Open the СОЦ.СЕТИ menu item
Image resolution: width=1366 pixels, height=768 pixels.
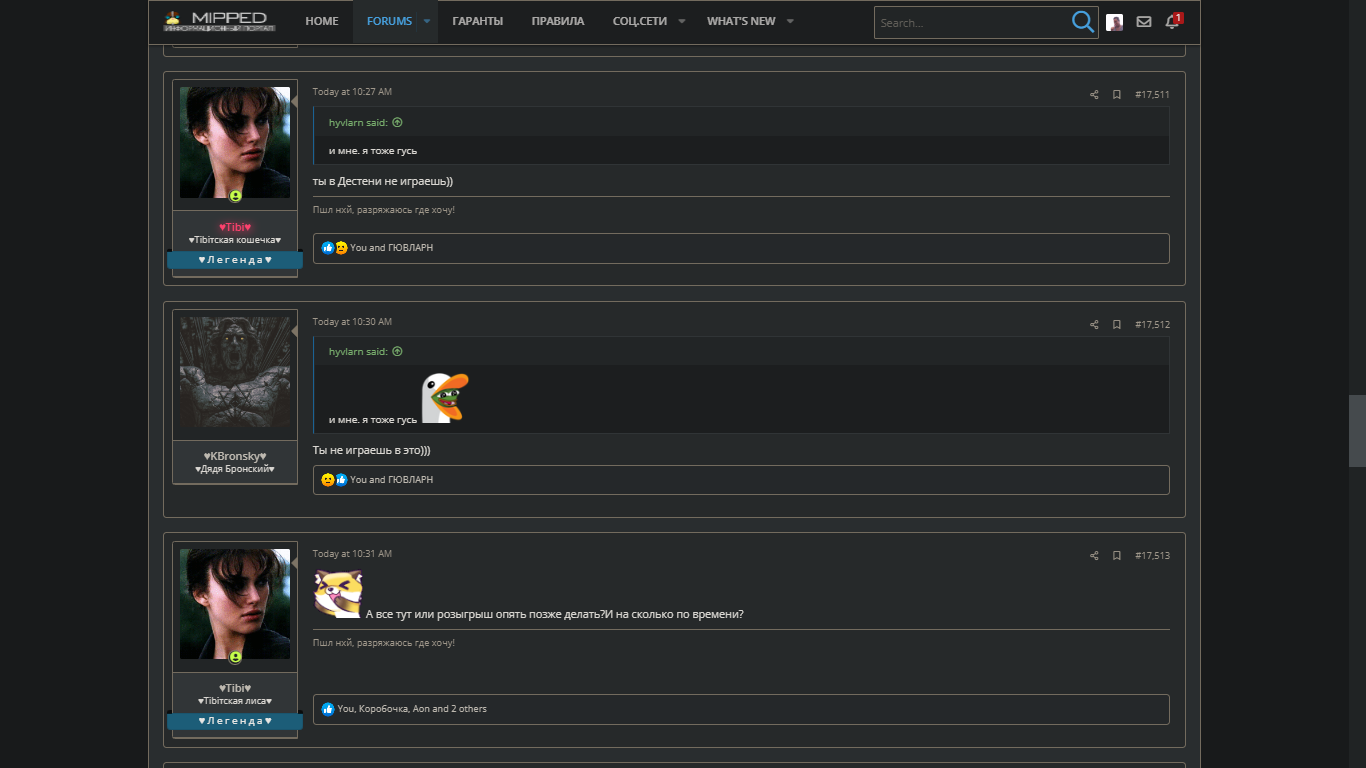click(x=640, y=21)
